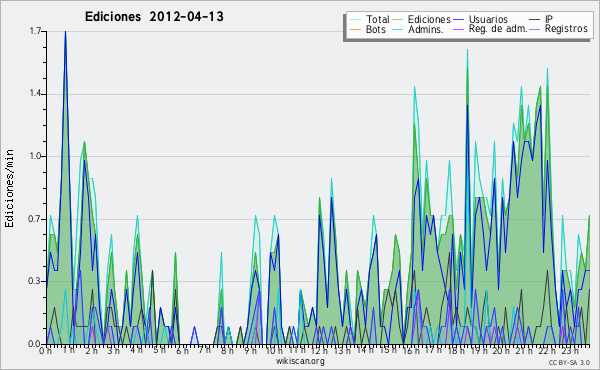600x370 pixels.
Task: Click the '2 h' x-axis label
Action: (x=91, y=351)
